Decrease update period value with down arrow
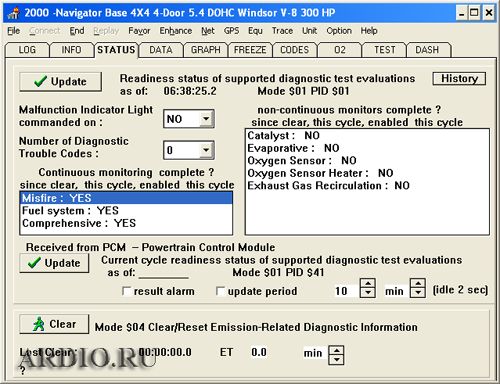Screen dimensions: 500x384 click(368, 293)
